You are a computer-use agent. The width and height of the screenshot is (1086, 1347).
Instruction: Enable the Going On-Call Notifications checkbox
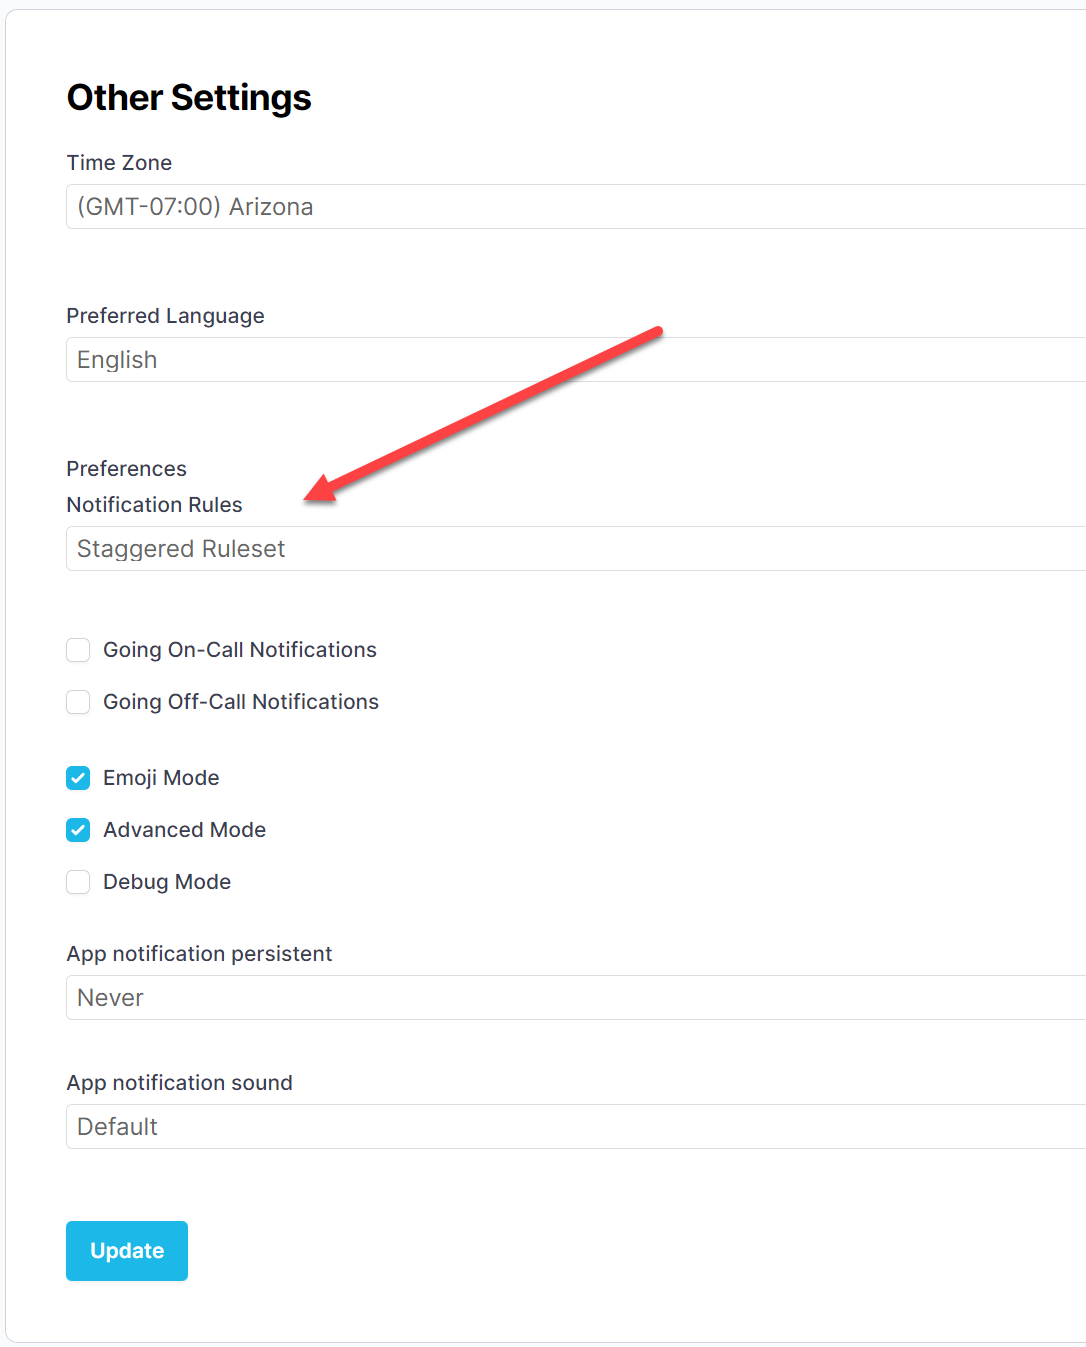pos(78,650)
